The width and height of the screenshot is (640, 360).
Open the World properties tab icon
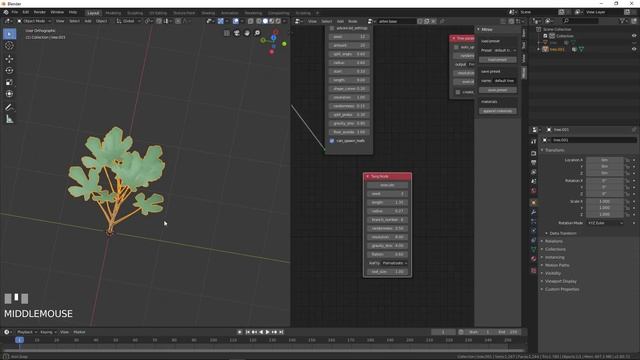click(533, 191)
